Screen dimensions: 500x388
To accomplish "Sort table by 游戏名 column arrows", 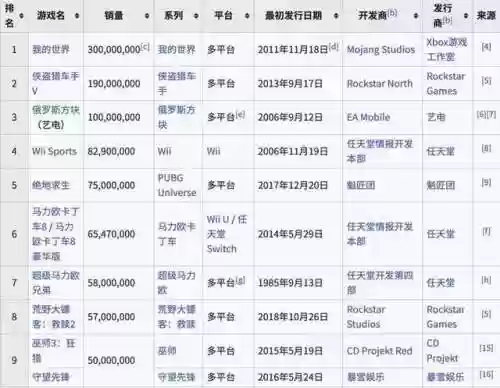I will coord(77,16).
